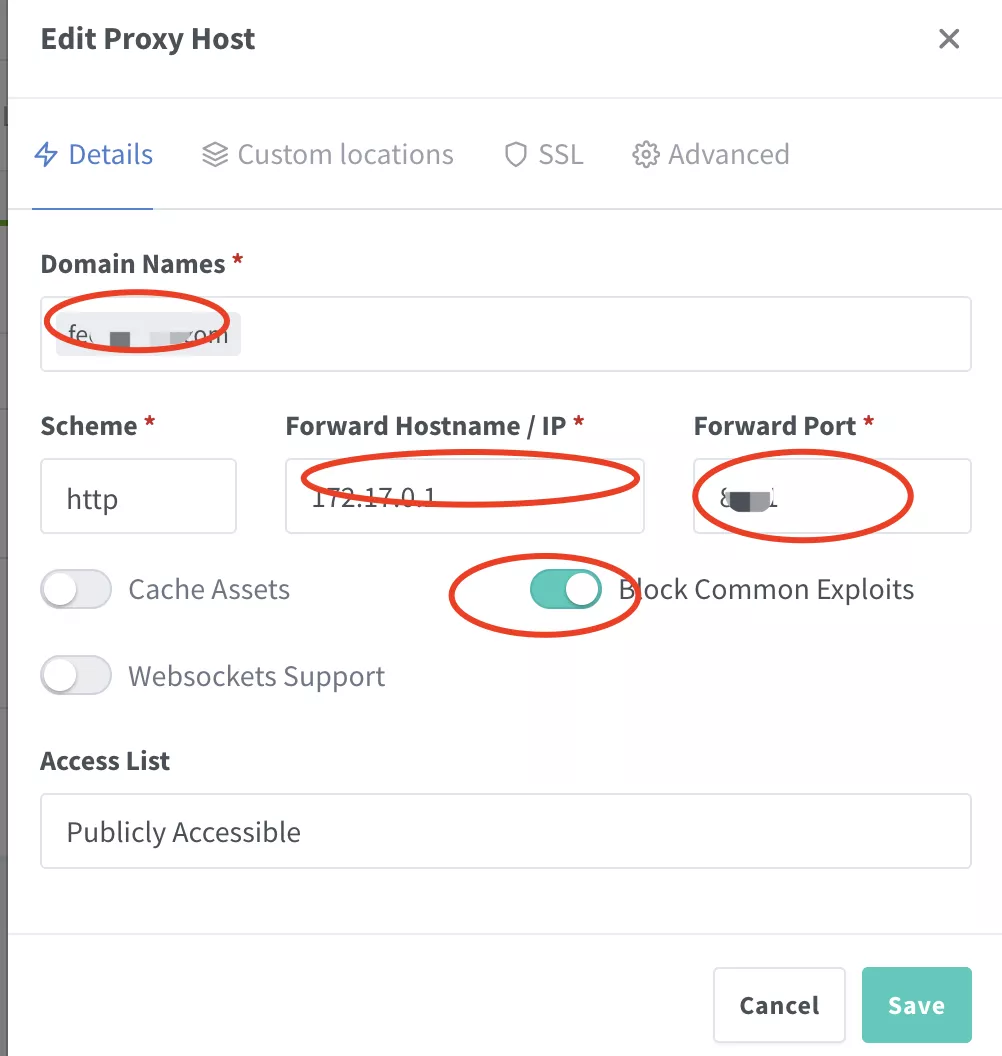Screen dimensions: 1002x1056
Task: Open the SSL tab
Action: click(x=560, y=155)
